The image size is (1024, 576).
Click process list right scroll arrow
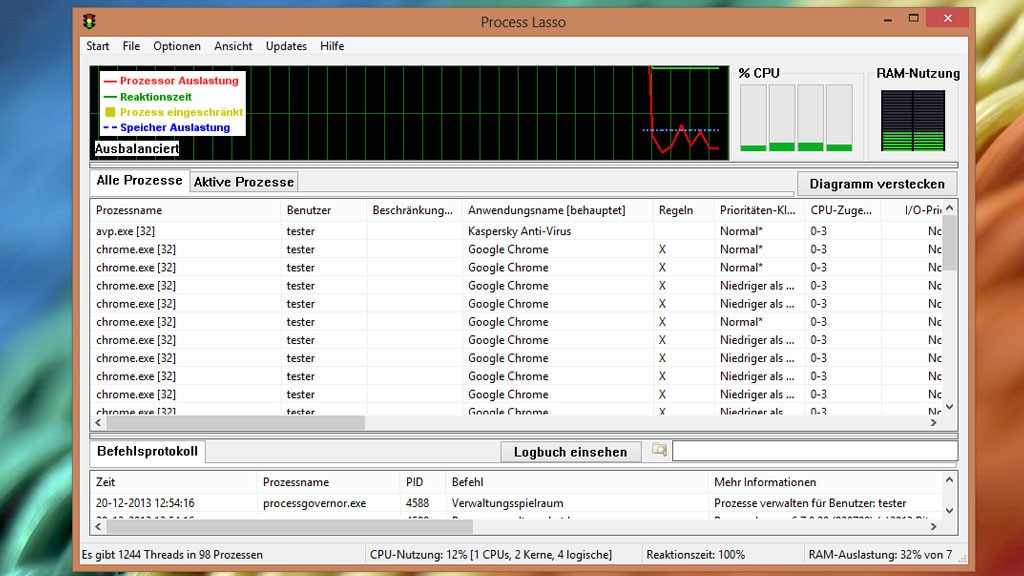933,423
